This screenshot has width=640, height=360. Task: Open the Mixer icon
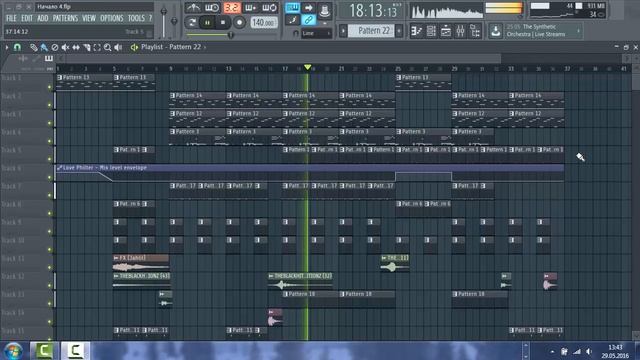coord(460,31)
